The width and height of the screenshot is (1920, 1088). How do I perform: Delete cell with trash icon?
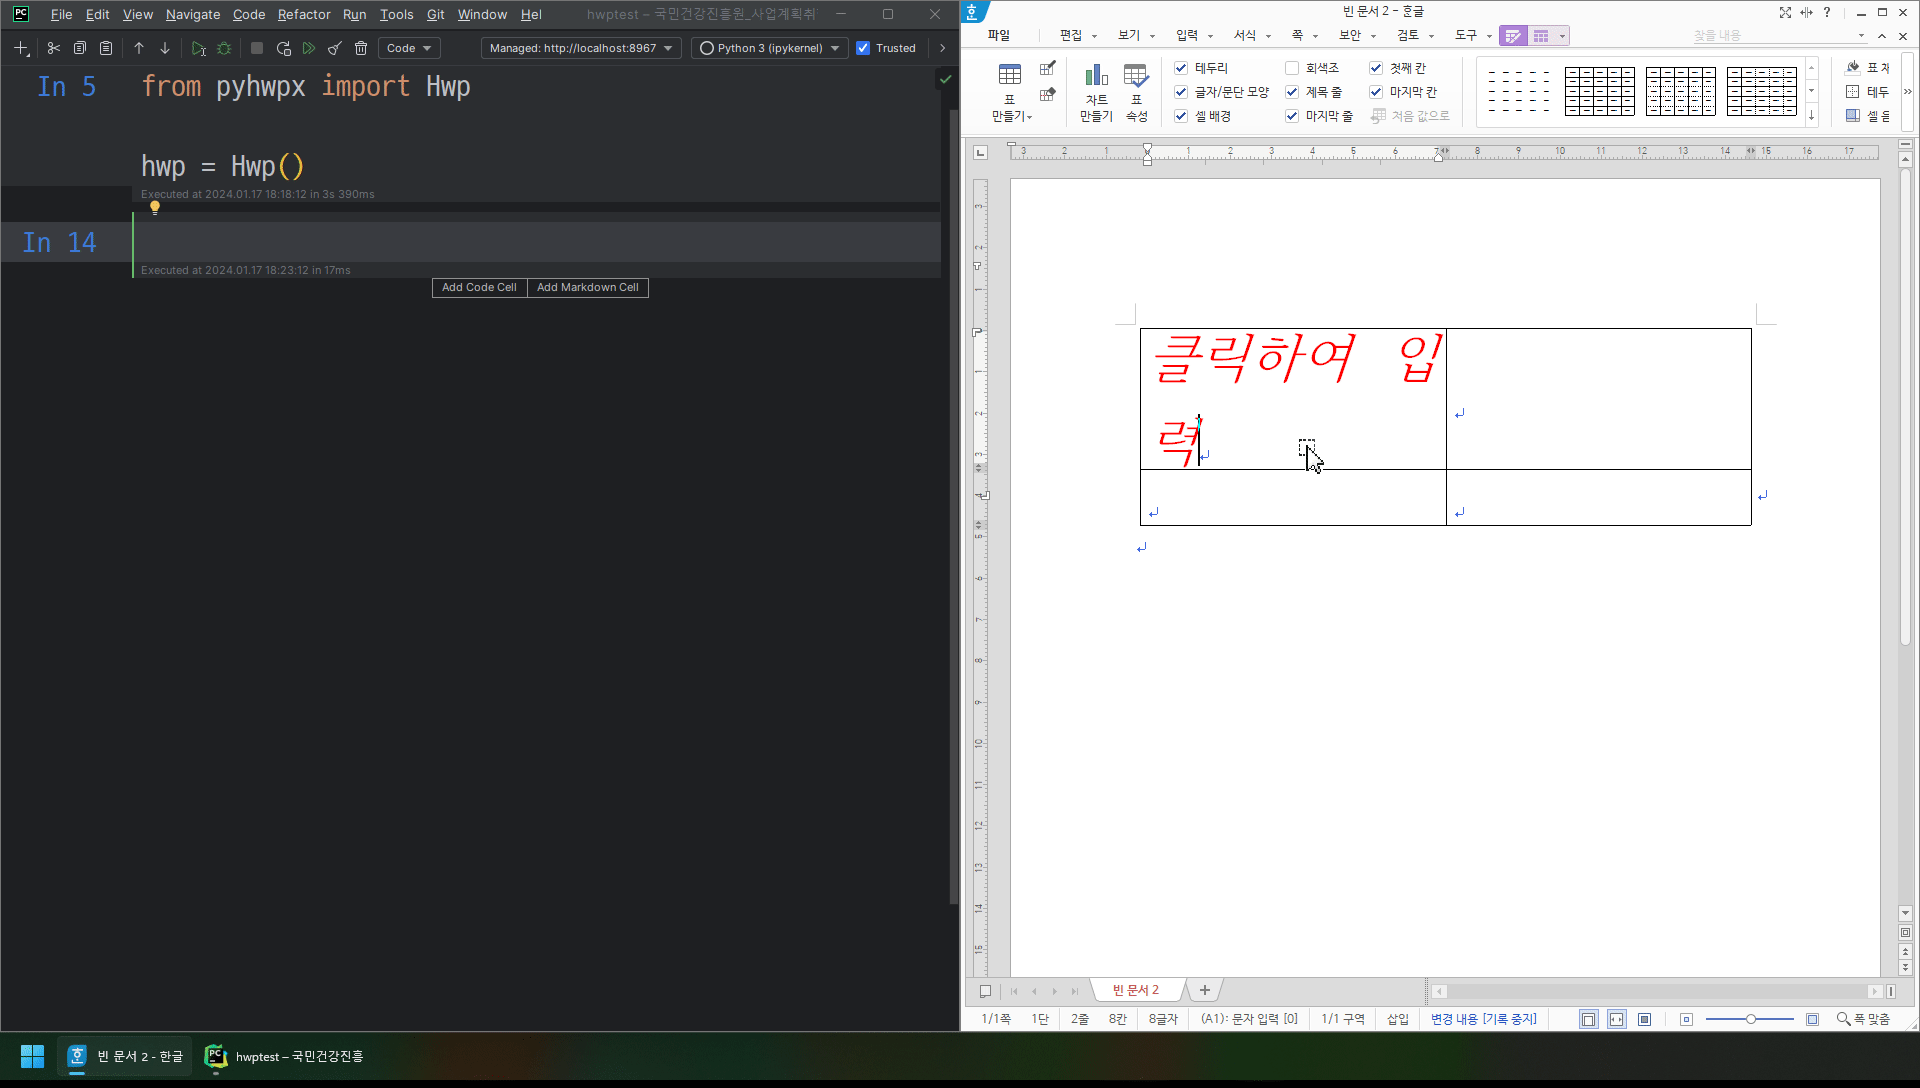pyautogui.click(x=361, y=48)
